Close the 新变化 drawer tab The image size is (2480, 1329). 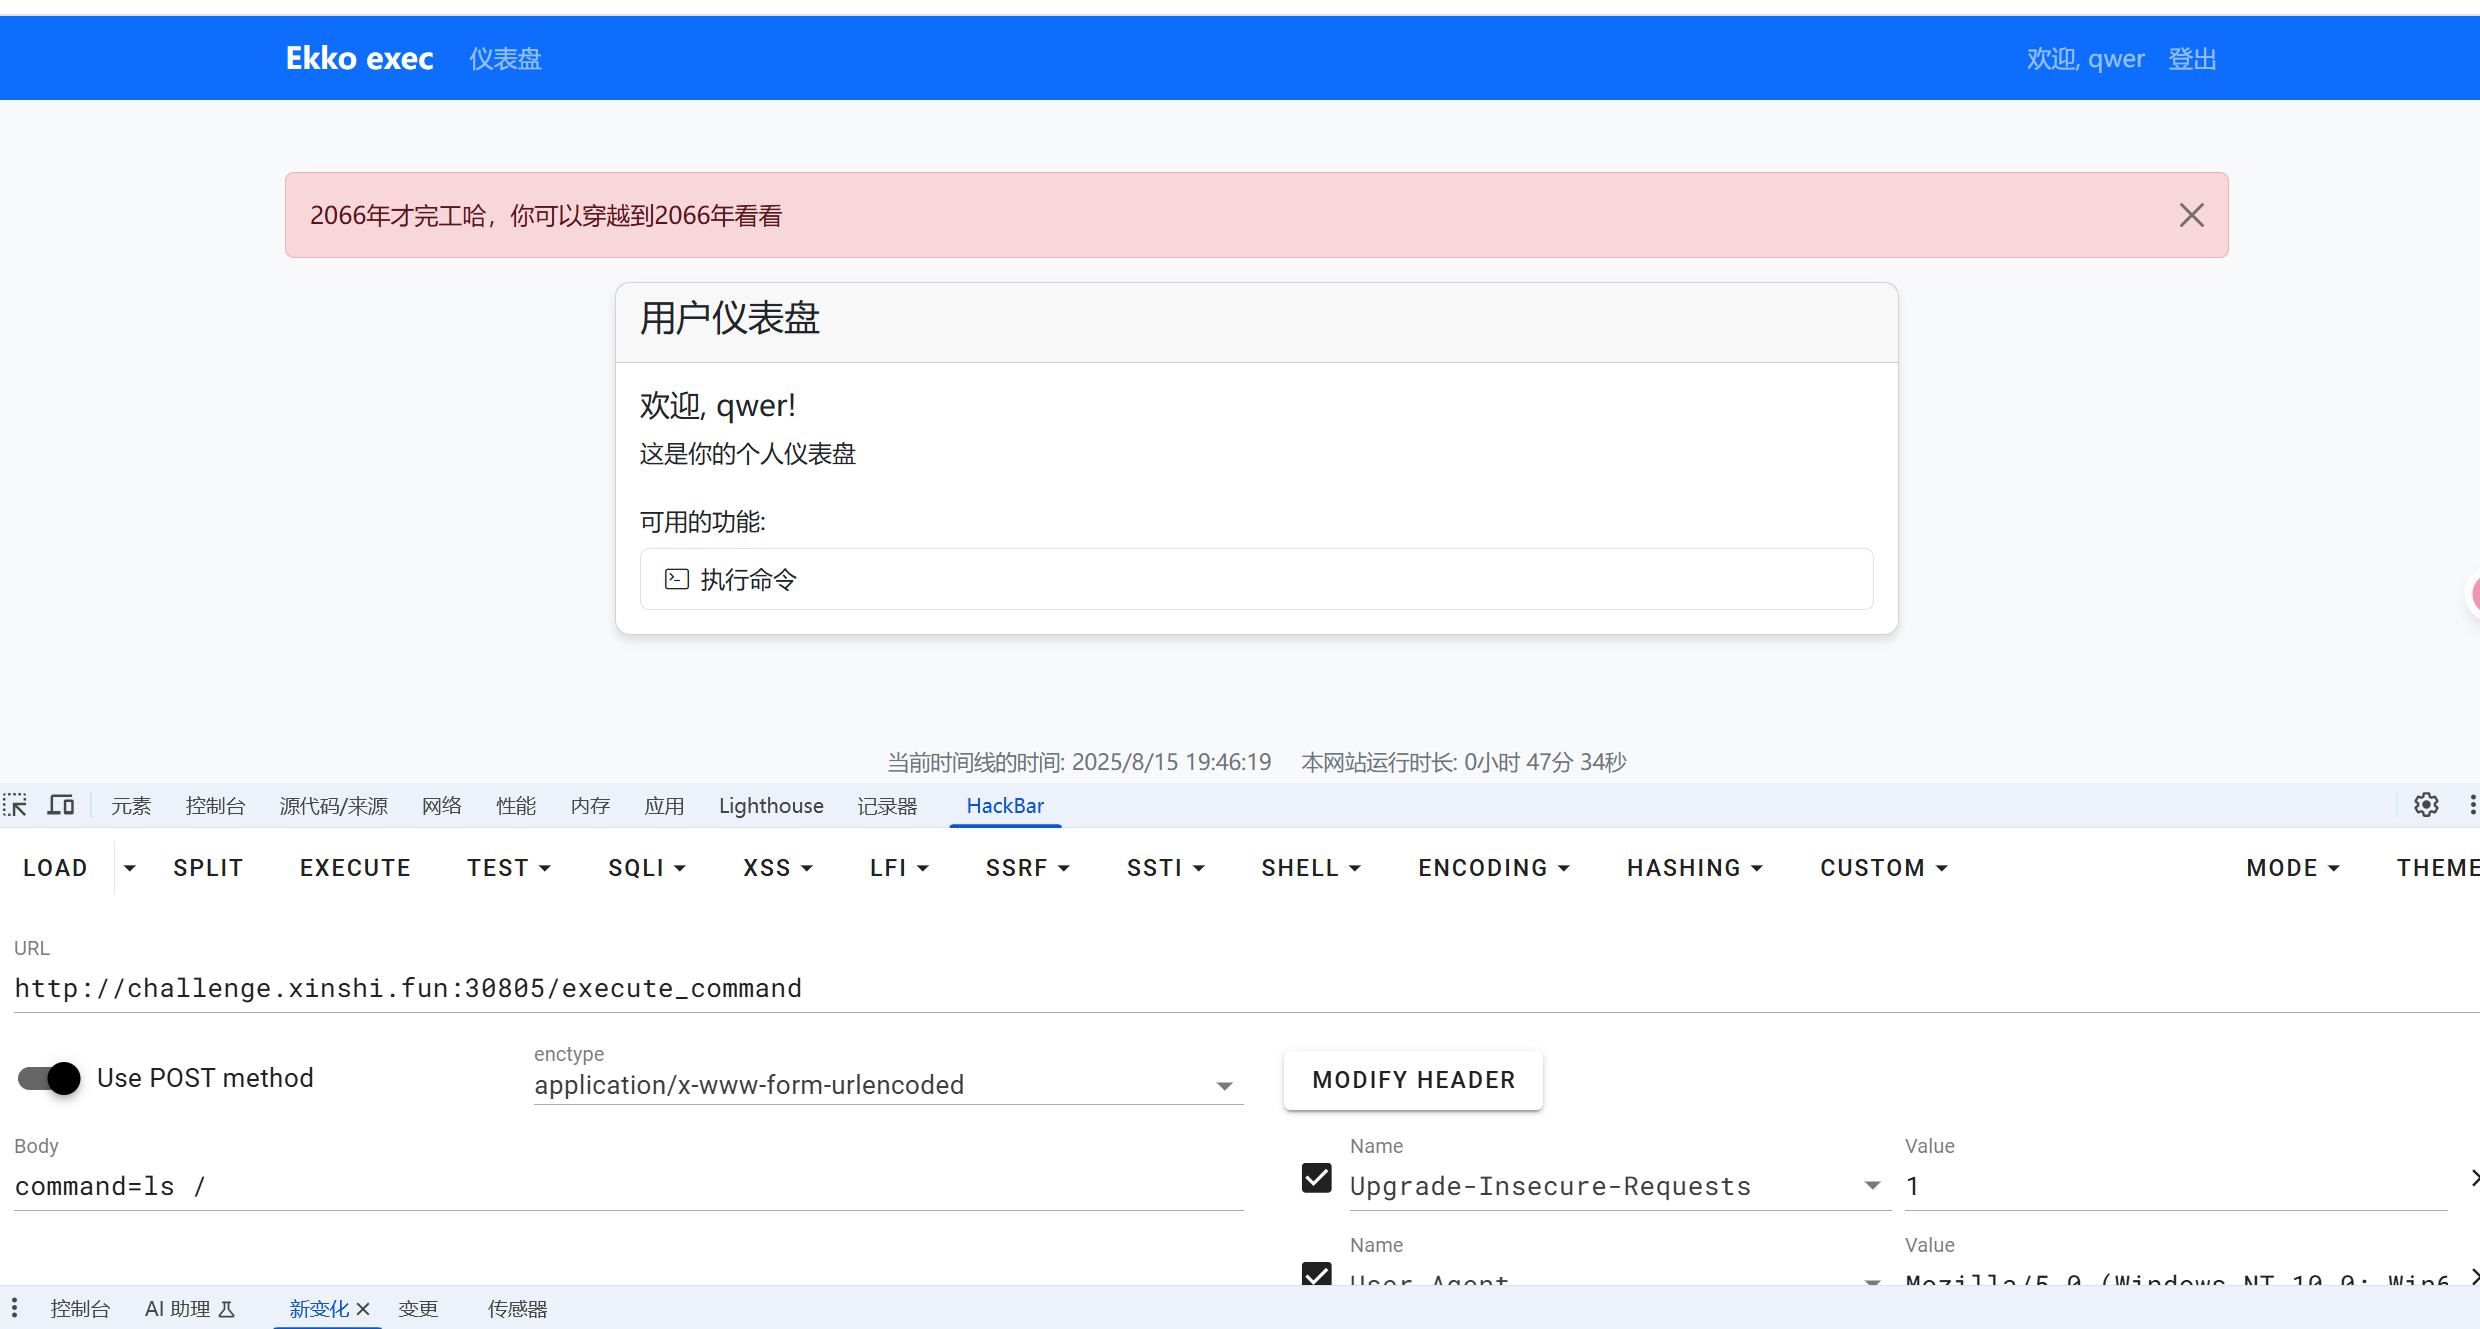click(363, 1309)
